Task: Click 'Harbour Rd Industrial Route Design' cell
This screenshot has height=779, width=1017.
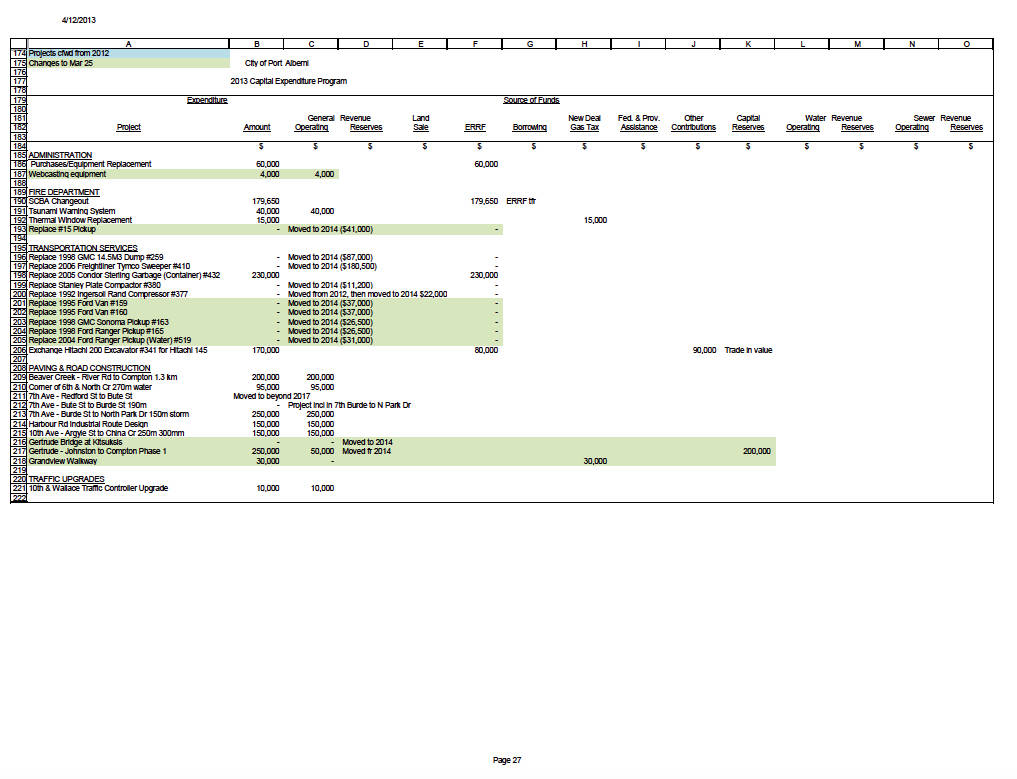Action: pos(88,424)
